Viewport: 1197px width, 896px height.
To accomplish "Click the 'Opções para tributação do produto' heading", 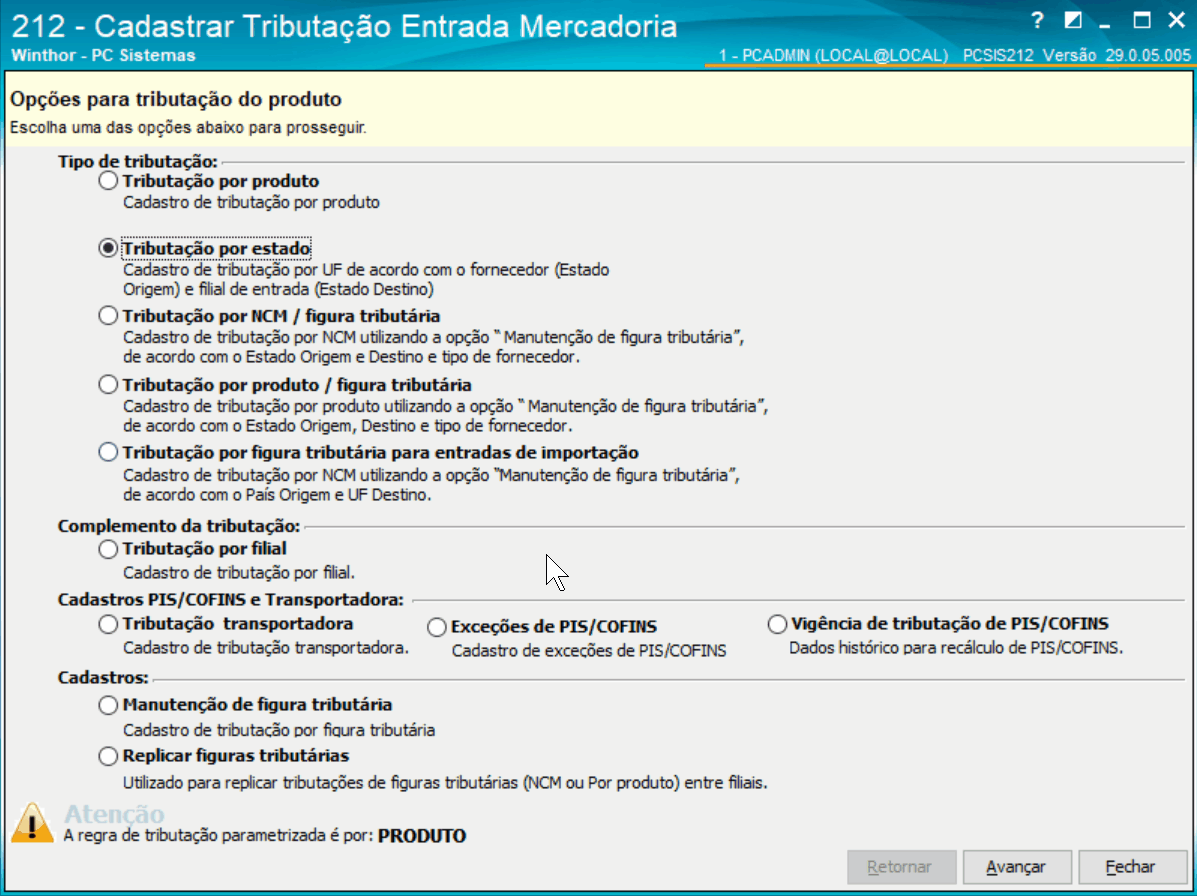I will [x=176, y=99].
